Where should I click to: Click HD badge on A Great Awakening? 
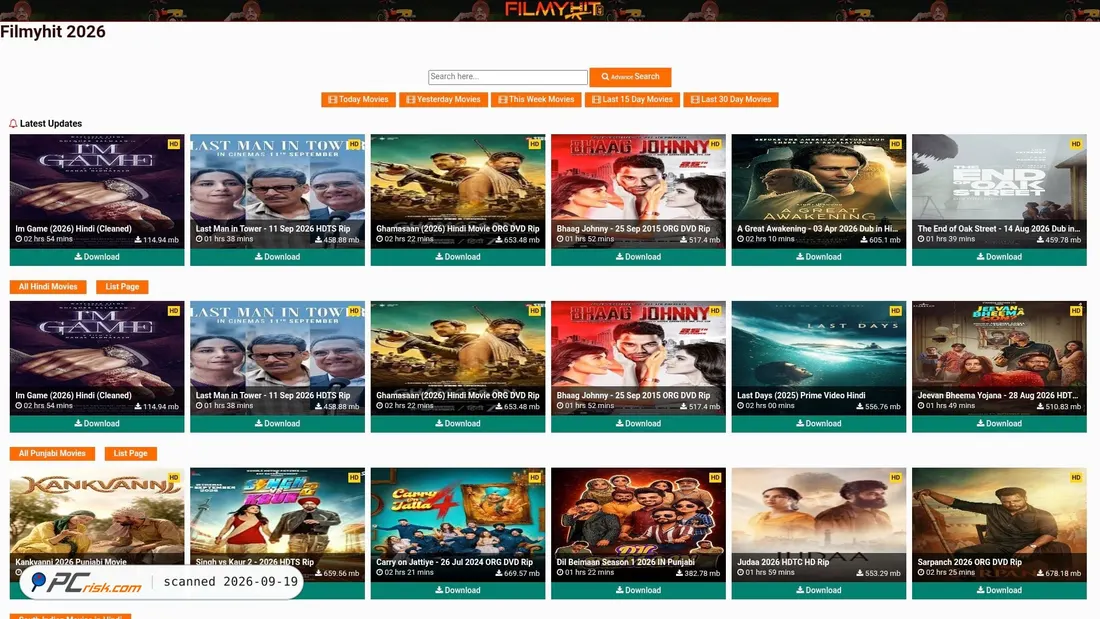tap(895, 144)
